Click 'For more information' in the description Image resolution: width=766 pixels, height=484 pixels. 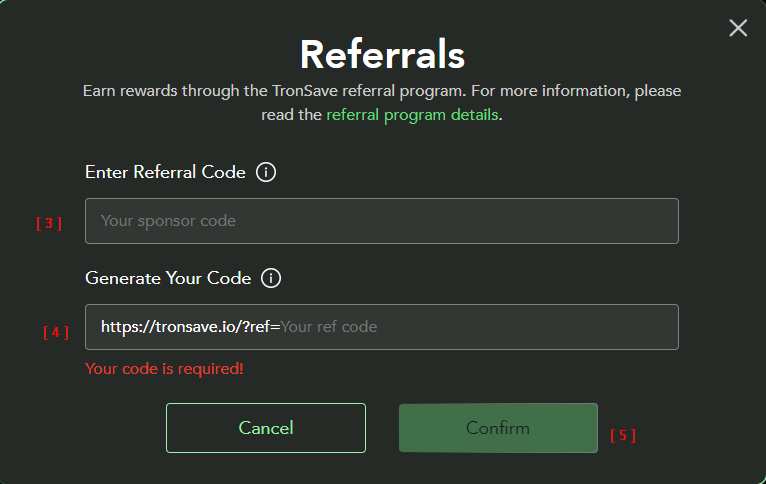(558, 91)
